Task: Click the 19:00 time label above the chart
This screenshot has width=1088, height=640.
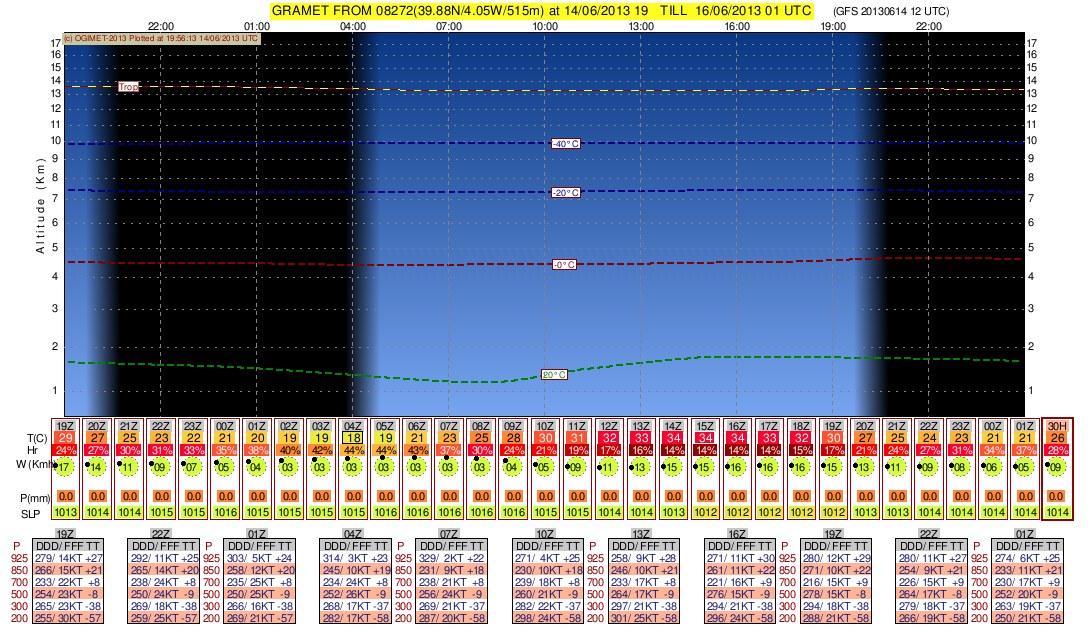Action: pos(833,26)
